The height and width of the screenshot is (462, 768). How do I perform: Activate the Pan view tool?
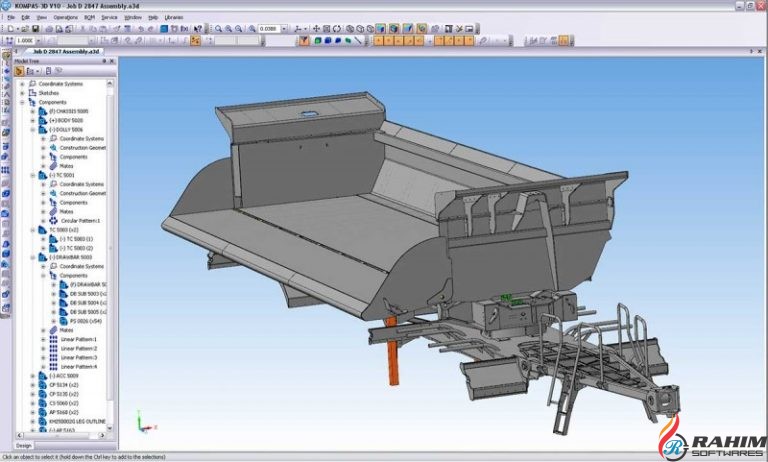coord(316,29)
